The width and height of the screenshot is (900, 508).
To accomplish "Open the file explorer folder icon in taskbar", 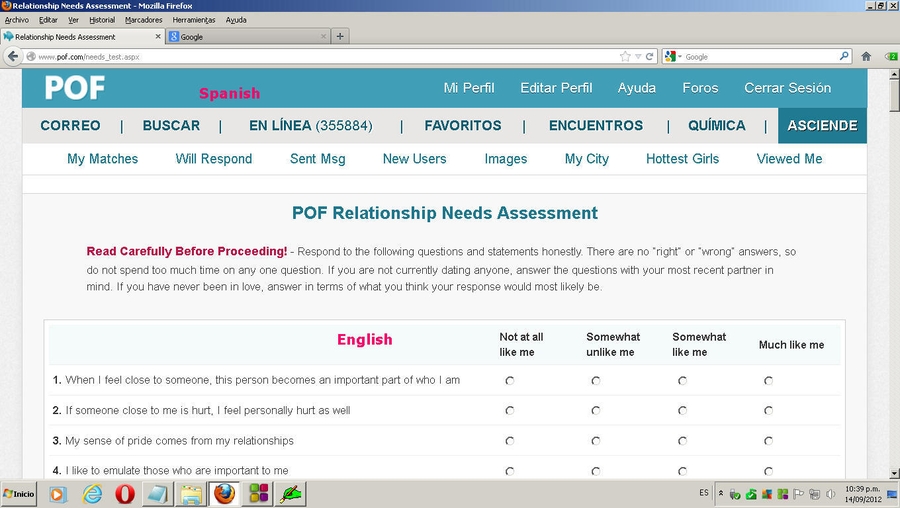I will [x=190, y=494].
